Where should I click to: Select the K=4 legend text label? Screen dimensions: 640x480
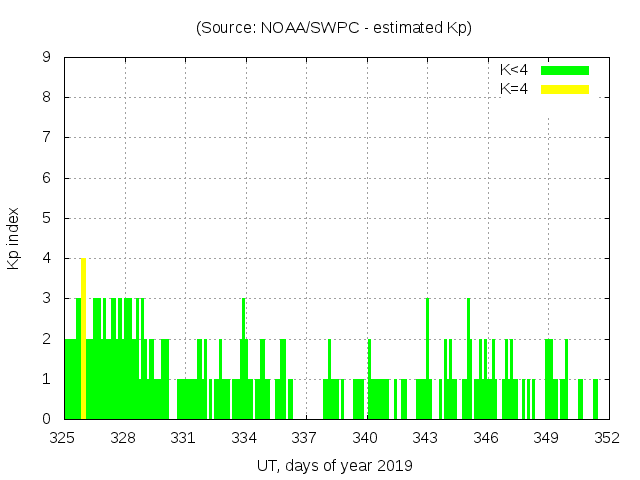514,89
